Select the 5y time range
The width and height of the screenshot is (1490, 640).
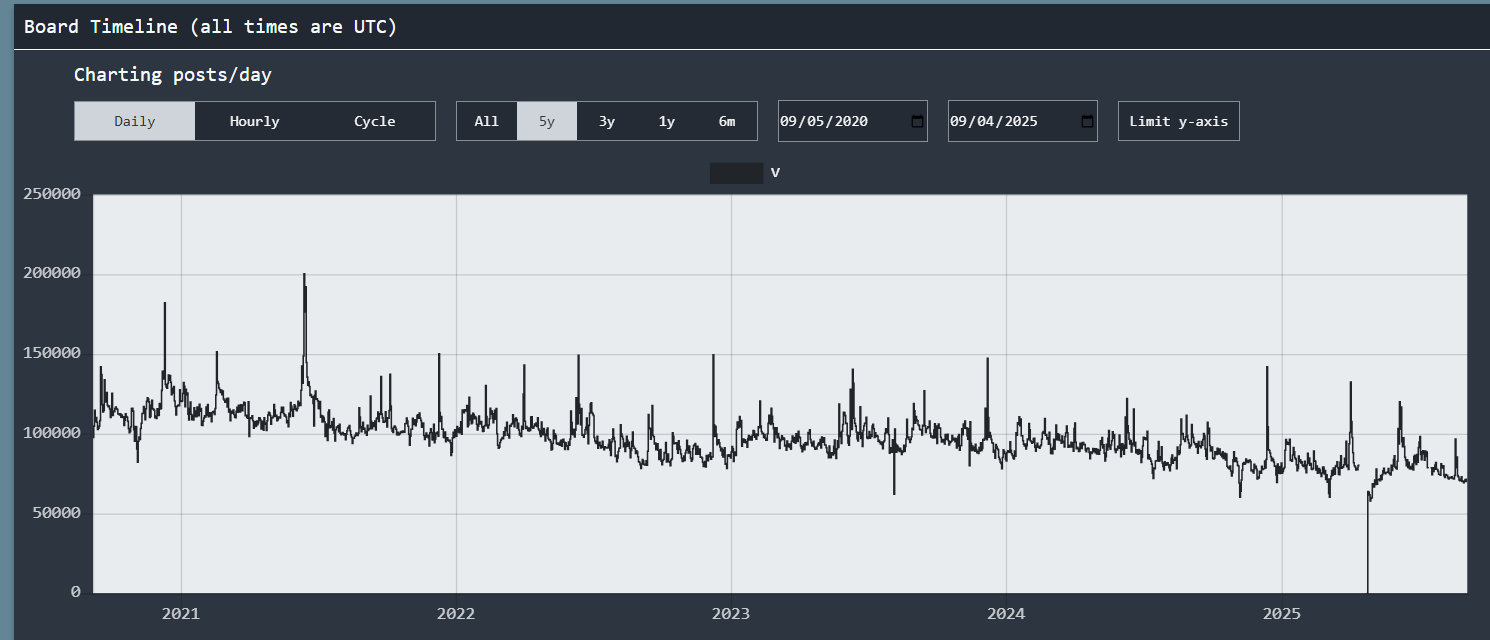tap(547, 121)
